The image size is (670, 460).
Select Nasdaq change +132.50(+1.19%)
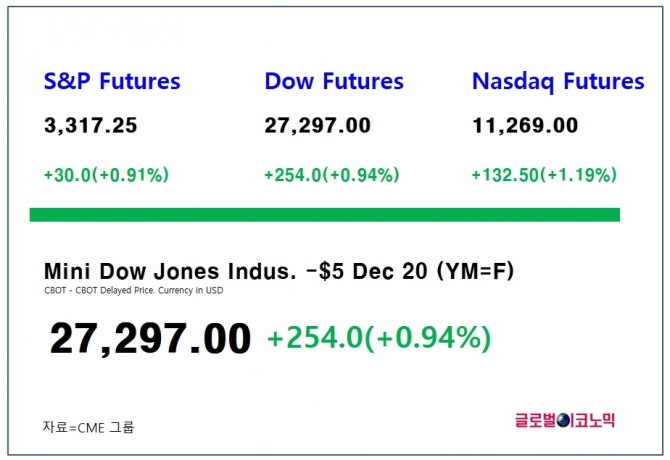pos(545,175)
